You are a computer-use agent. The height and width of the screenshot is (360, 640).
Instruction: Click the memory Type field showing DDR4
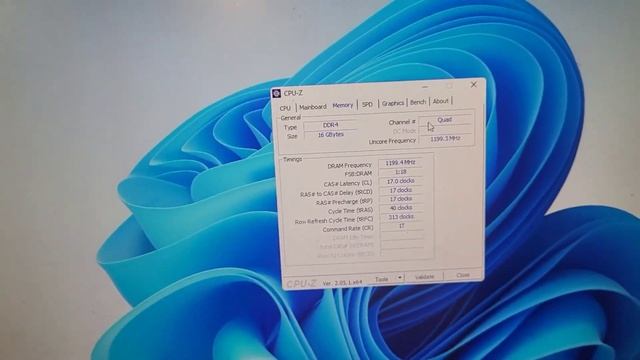pos(330,125)
